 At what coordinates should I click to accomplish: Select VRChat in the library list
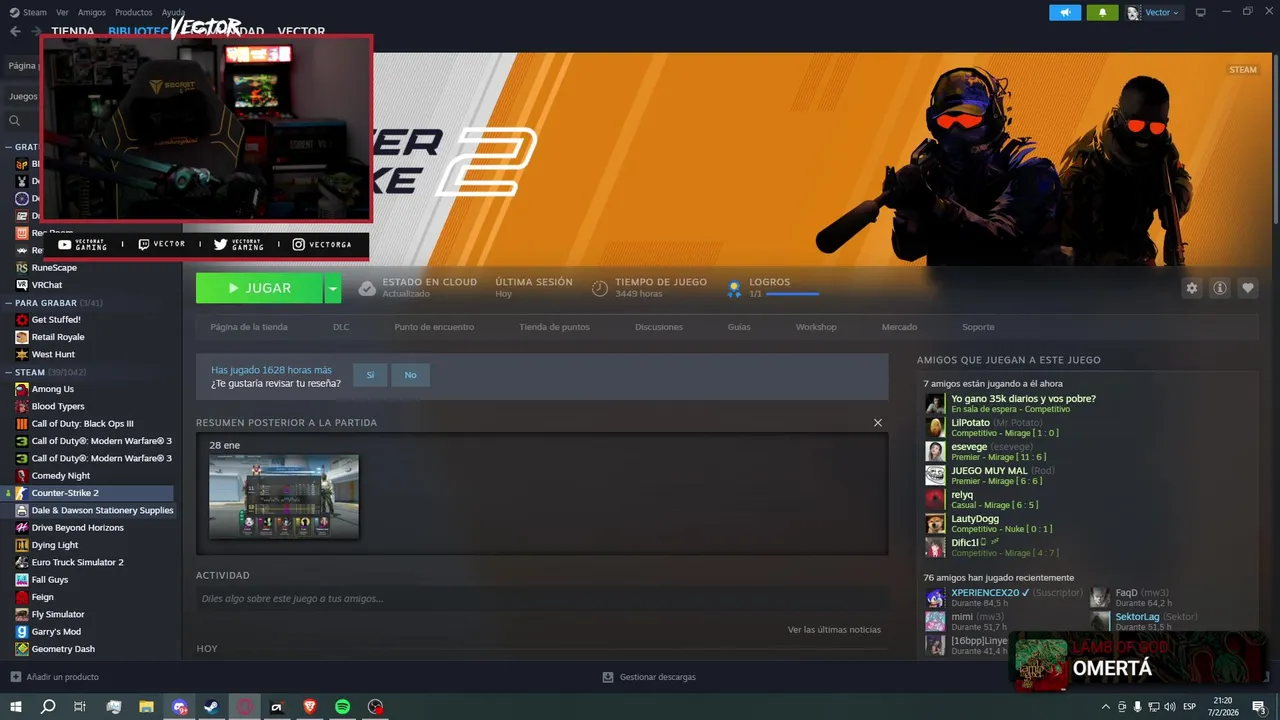tap(47, 285)
